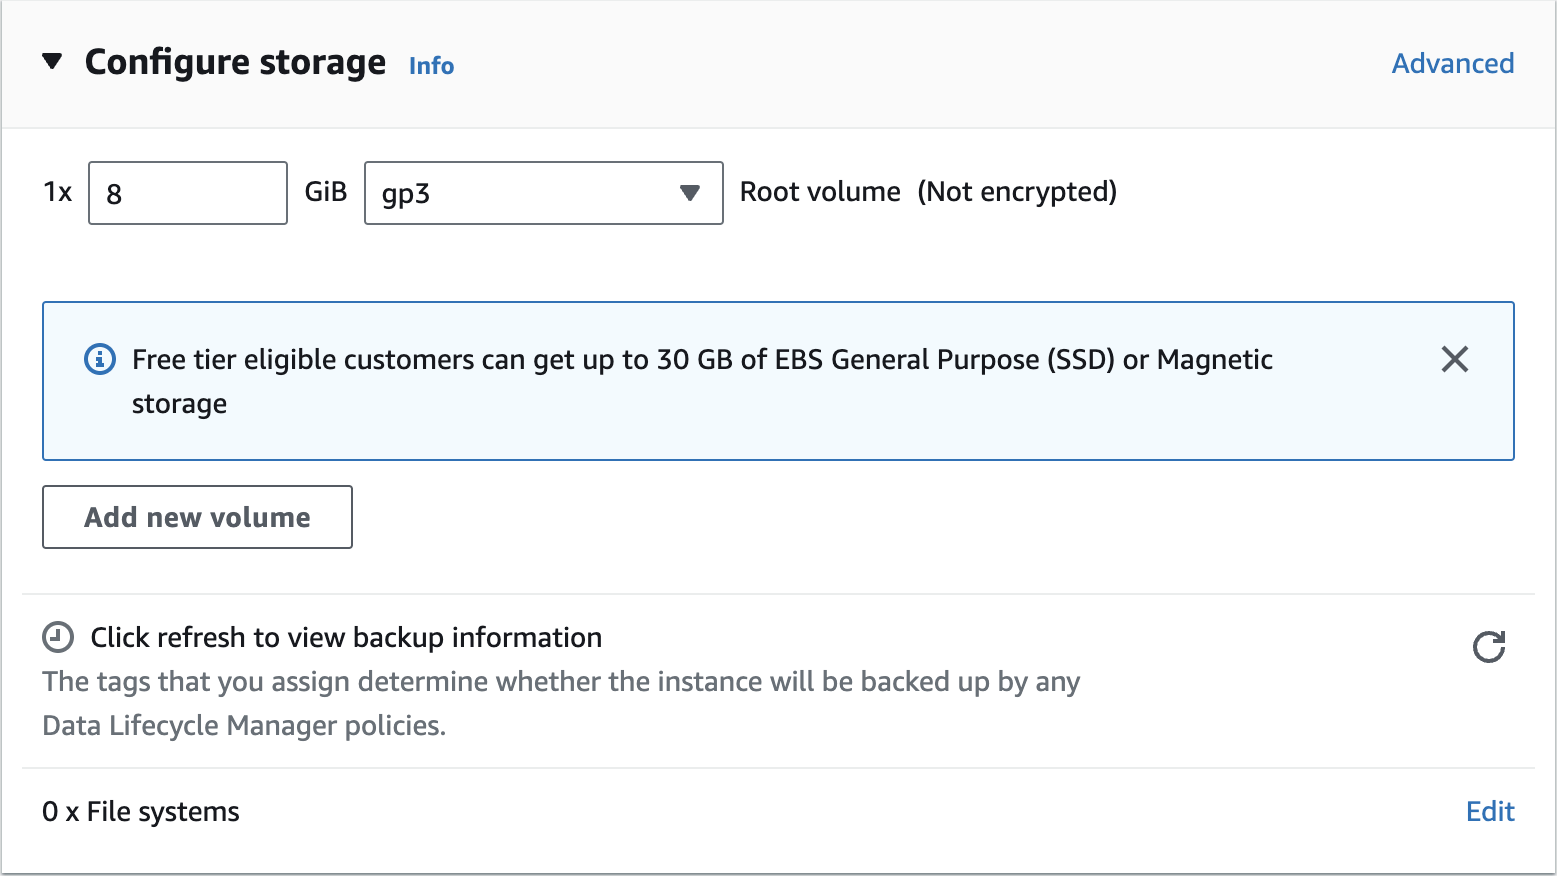Viewport: 1557px width, 876px height.
Task: Click the free tier eligible message text
Action: coord(702,360)
